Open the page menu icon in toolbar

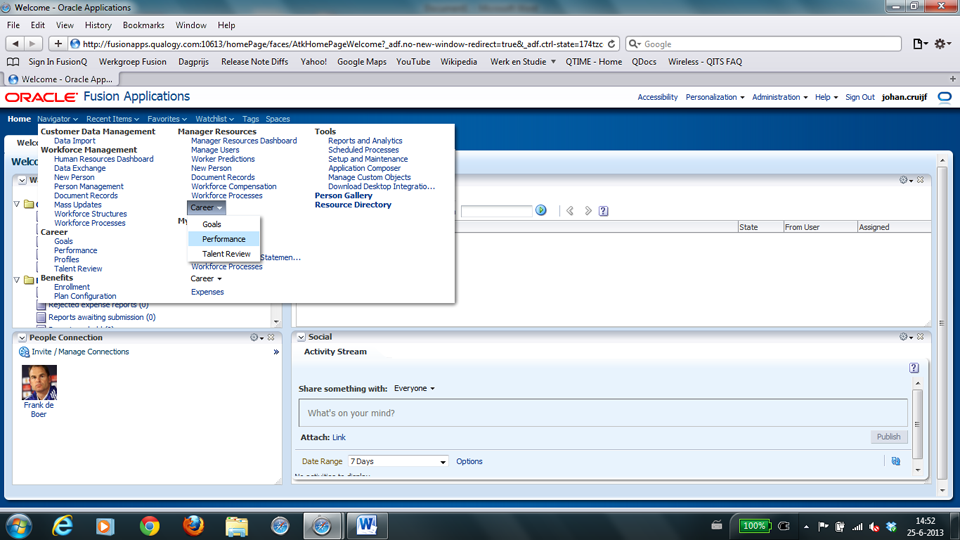point(920,44)
